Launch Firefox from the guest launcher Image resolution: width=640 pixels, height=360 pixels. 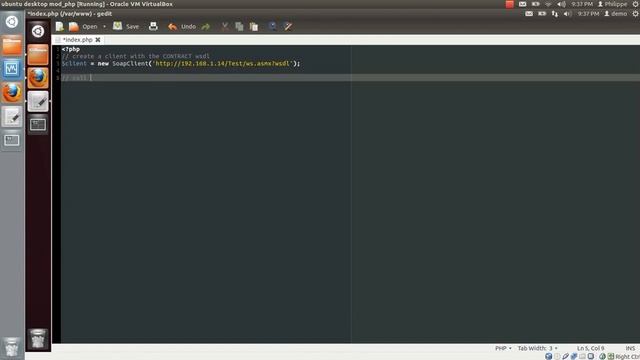38,78
